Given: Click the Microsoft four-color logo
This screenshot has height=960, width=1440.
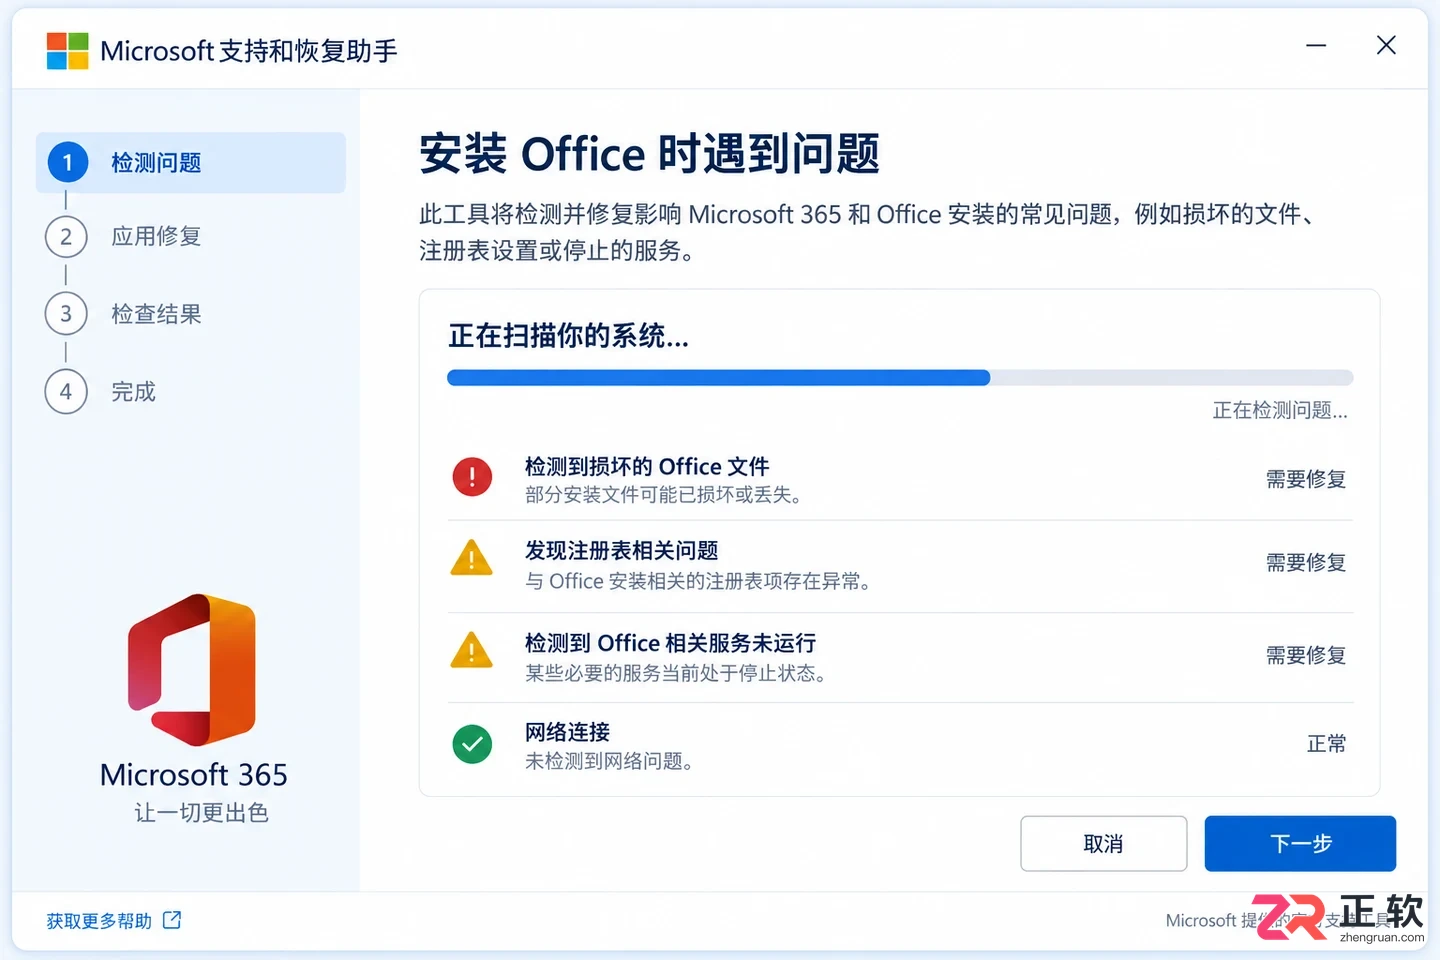Looking at the screenshot, I should [x=67, y=51].
